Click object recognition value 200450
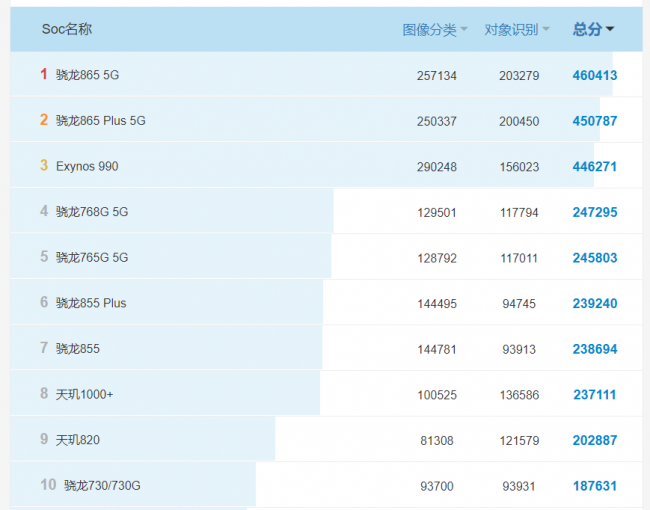This screenshot has width=650, height=510. 519,121
